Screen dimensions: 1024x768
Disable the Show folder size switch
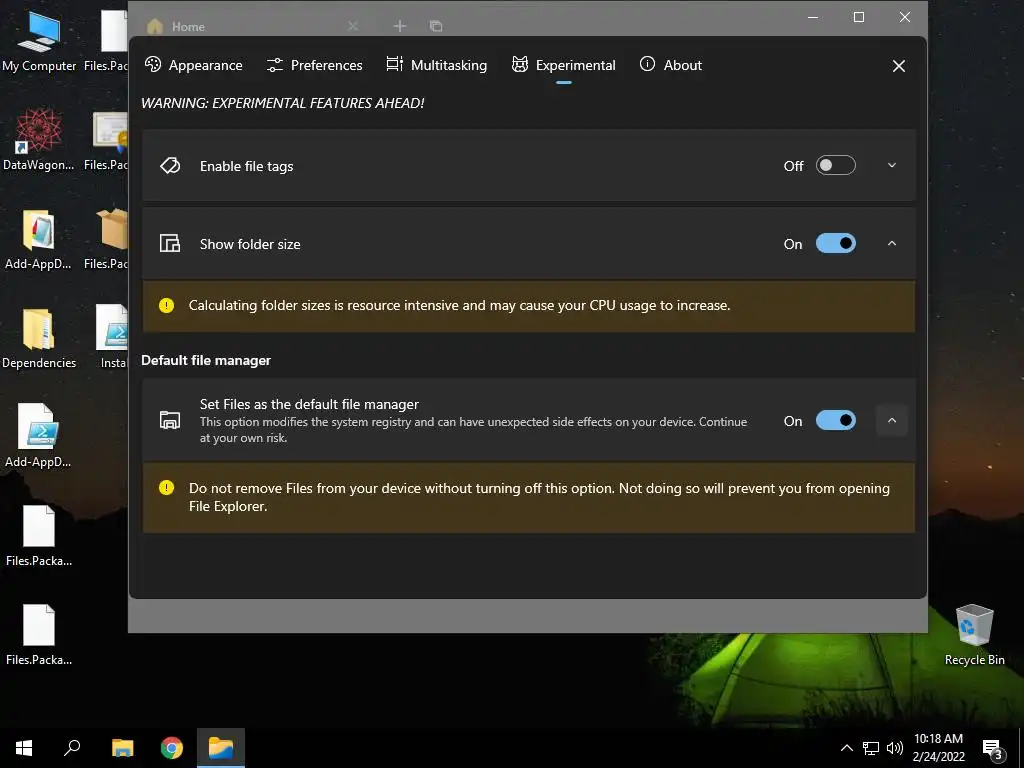pos(835,244)
